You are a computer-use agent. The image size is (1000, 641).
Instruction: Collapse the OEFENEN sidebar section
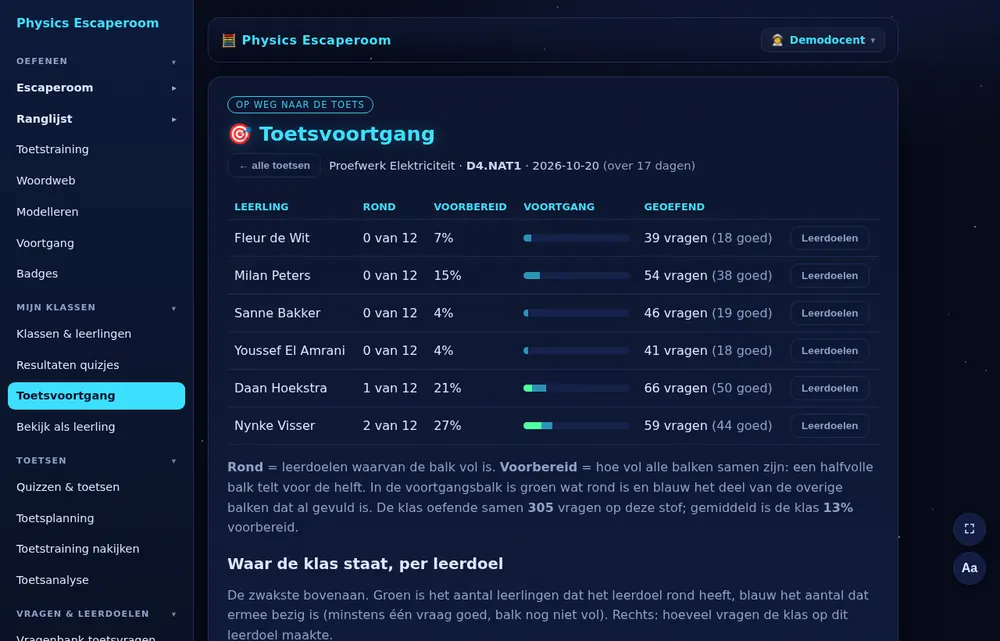[173, 62]
